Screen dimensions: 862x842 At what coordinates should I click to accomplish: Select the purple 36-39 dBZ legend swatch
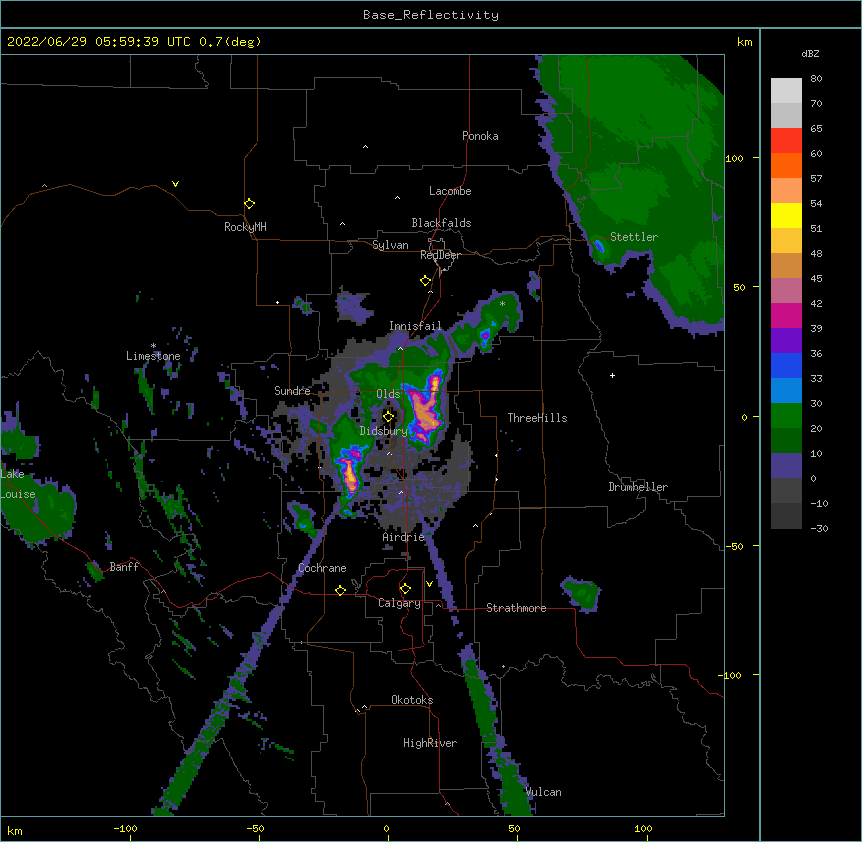786,341
